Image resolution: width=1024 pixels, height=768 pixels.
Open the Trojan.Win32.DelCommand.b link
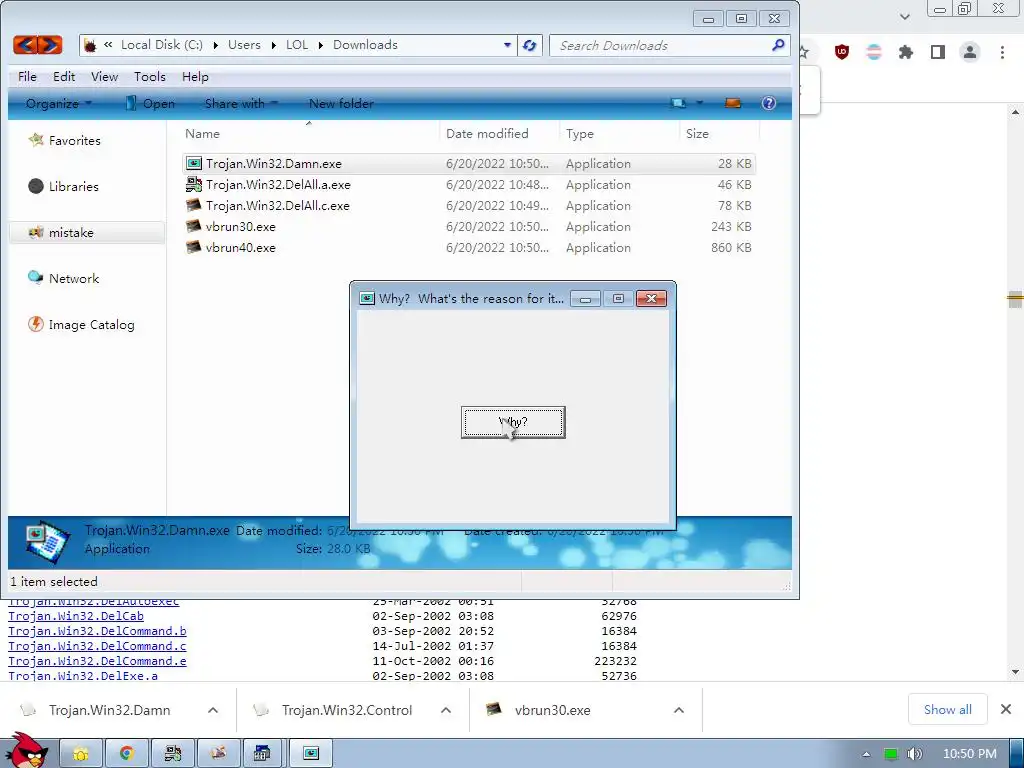pyautogui.click(x=97, y=631)
